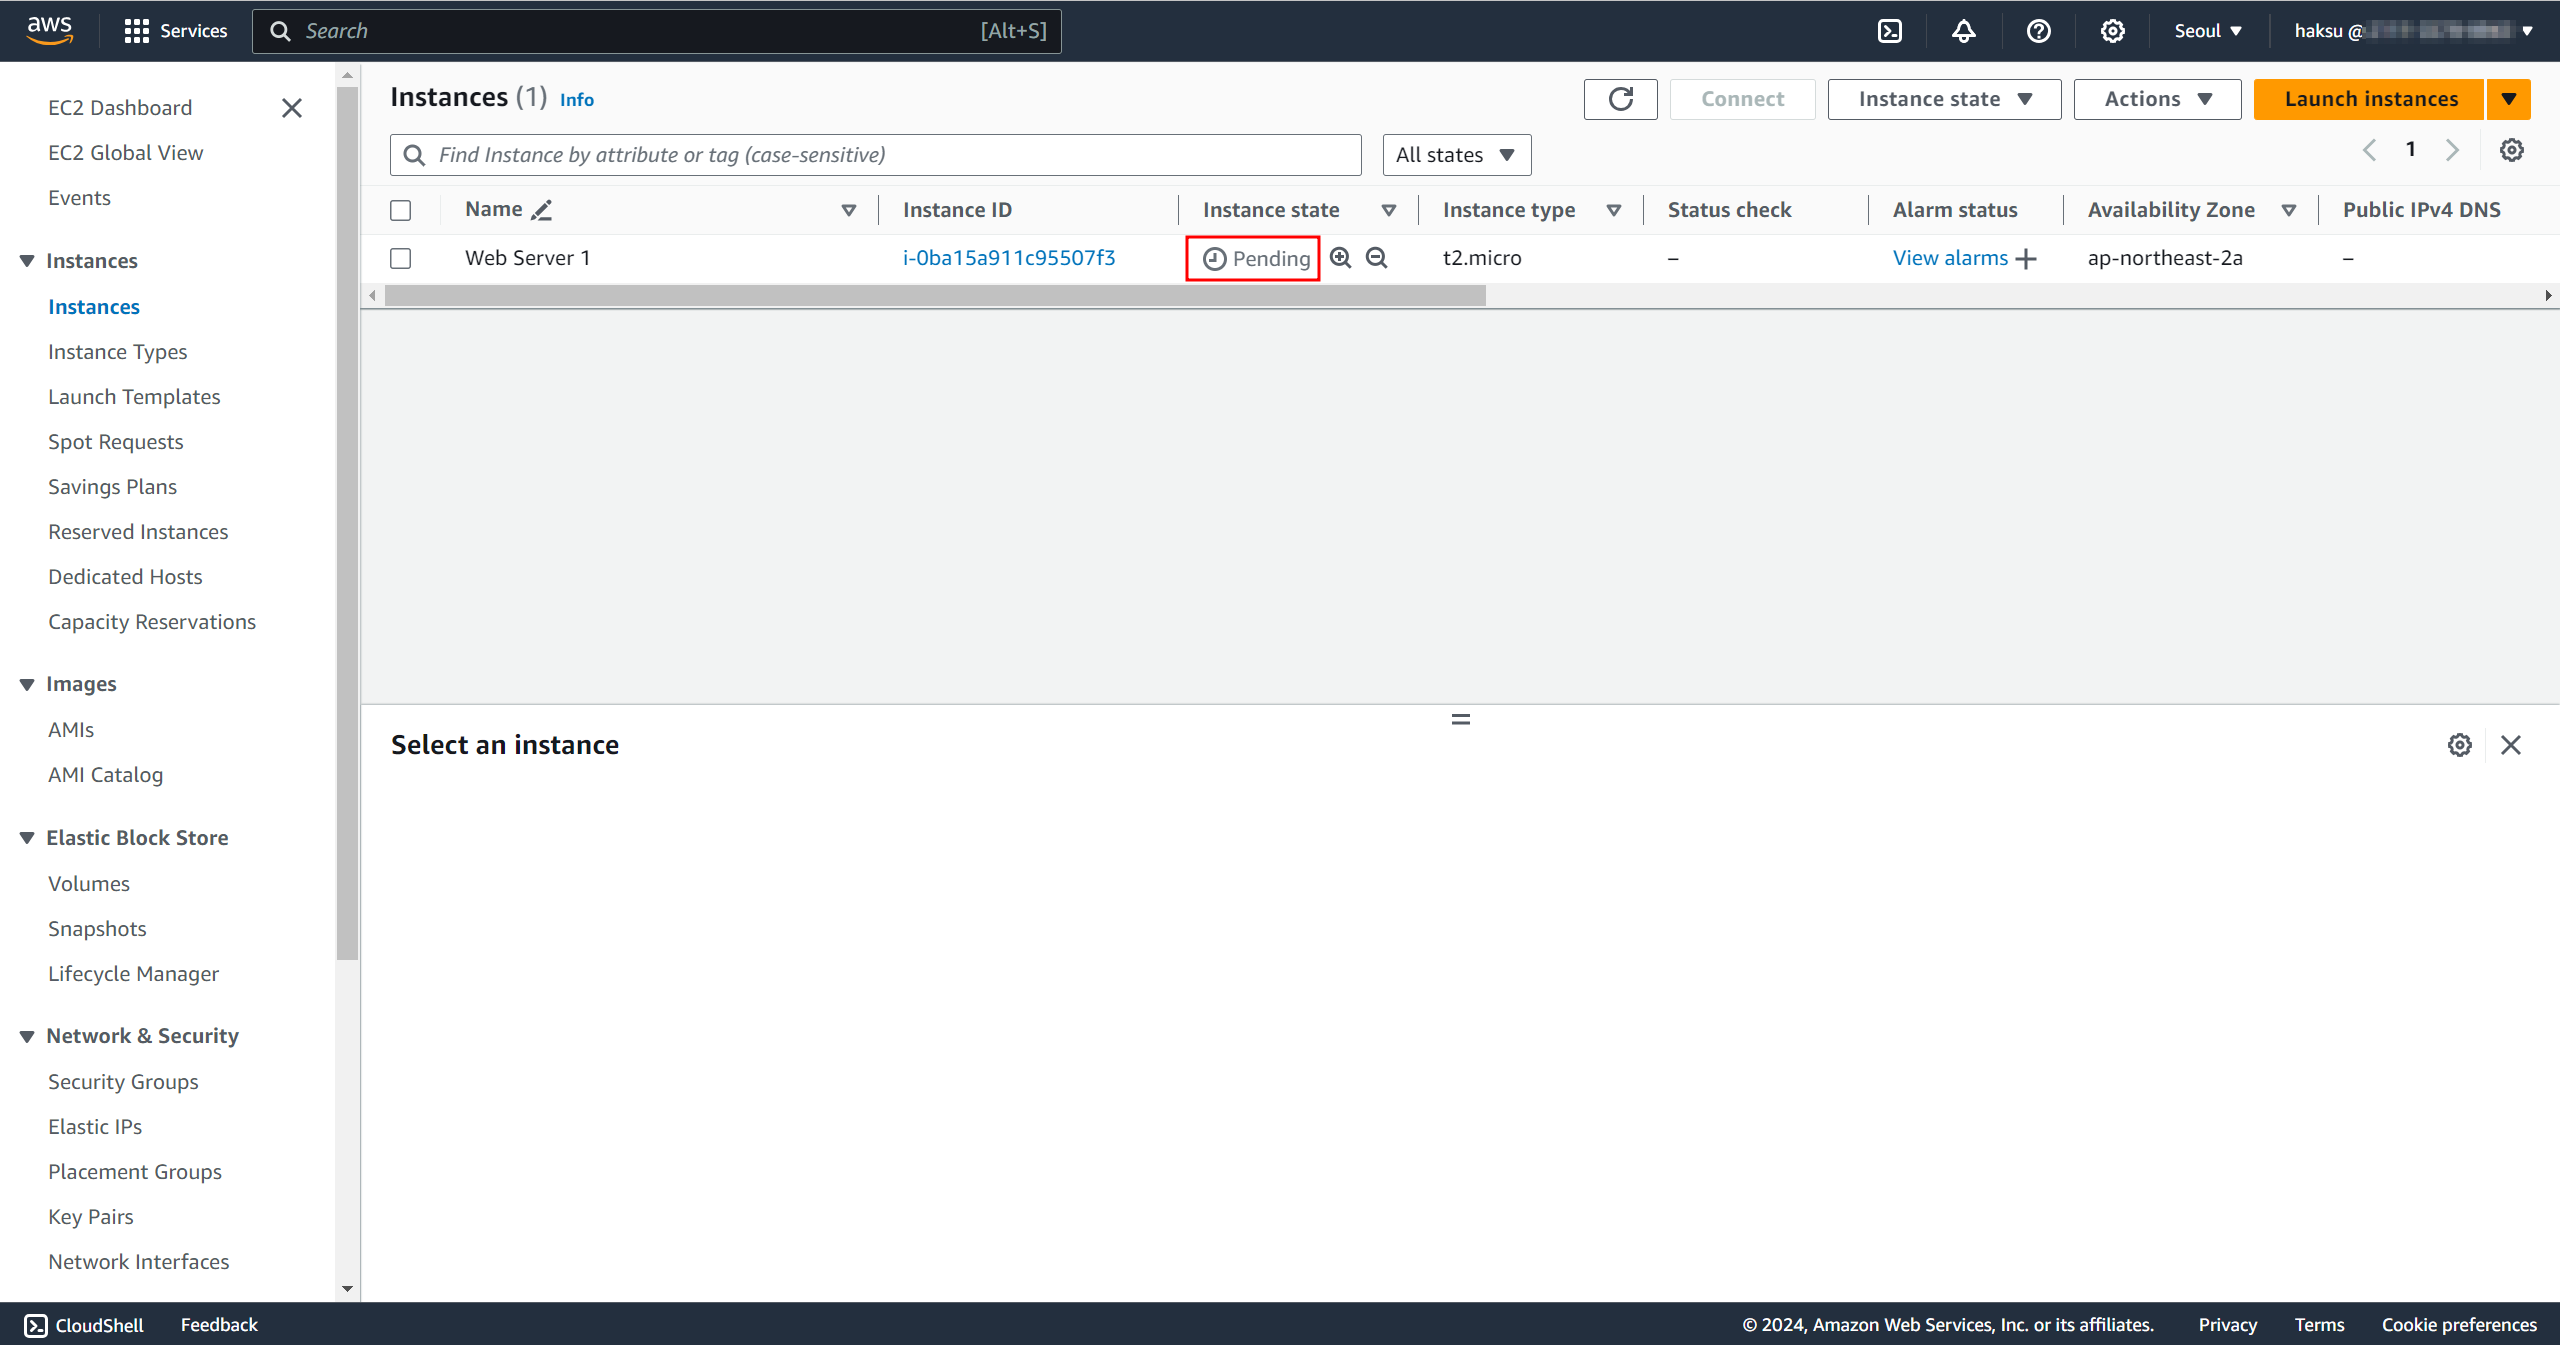Viewport: 2560px width, 1345px height.
Task: Open the Services grid menu
Action: [x=136, y=31]
